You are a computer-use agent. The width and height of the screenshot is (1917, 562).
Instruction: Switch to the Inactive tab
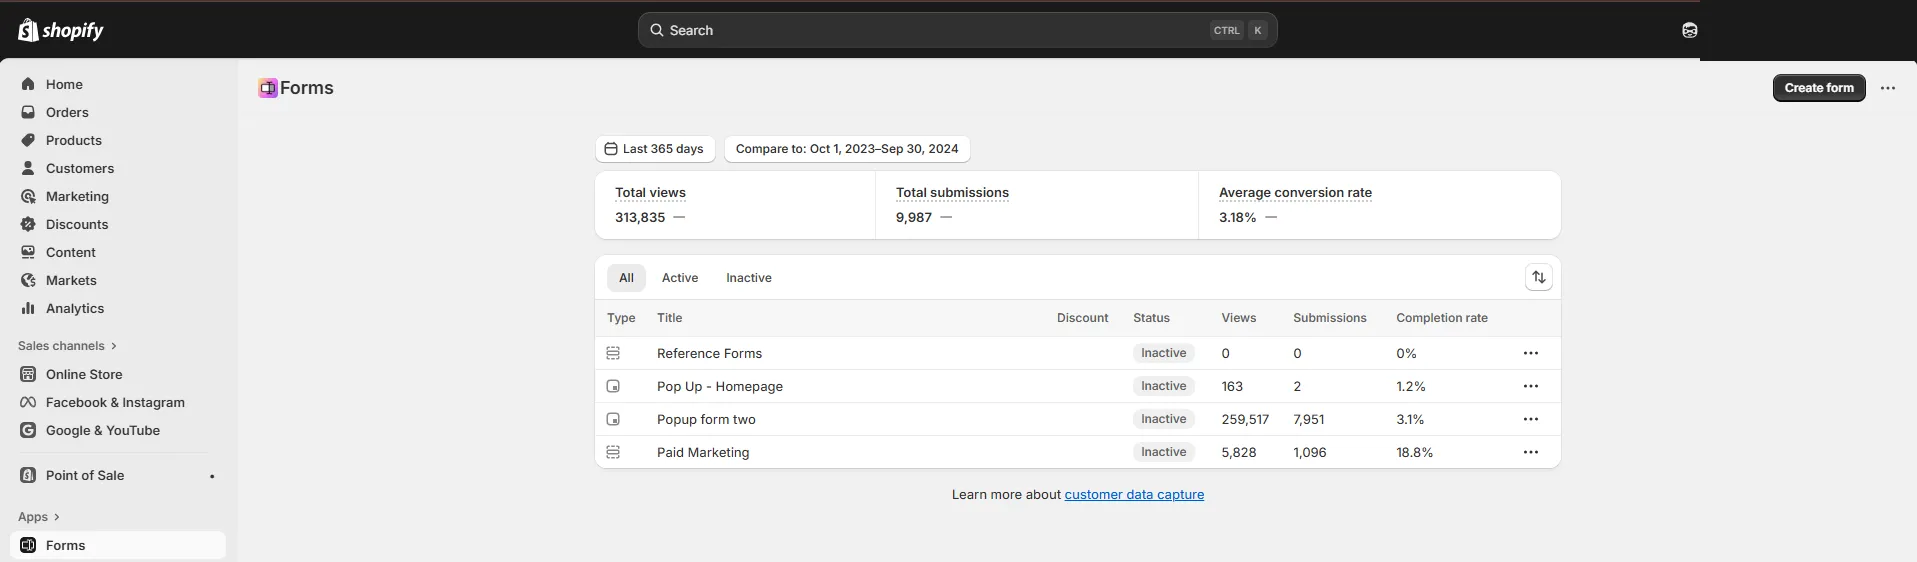coord(749,278)
